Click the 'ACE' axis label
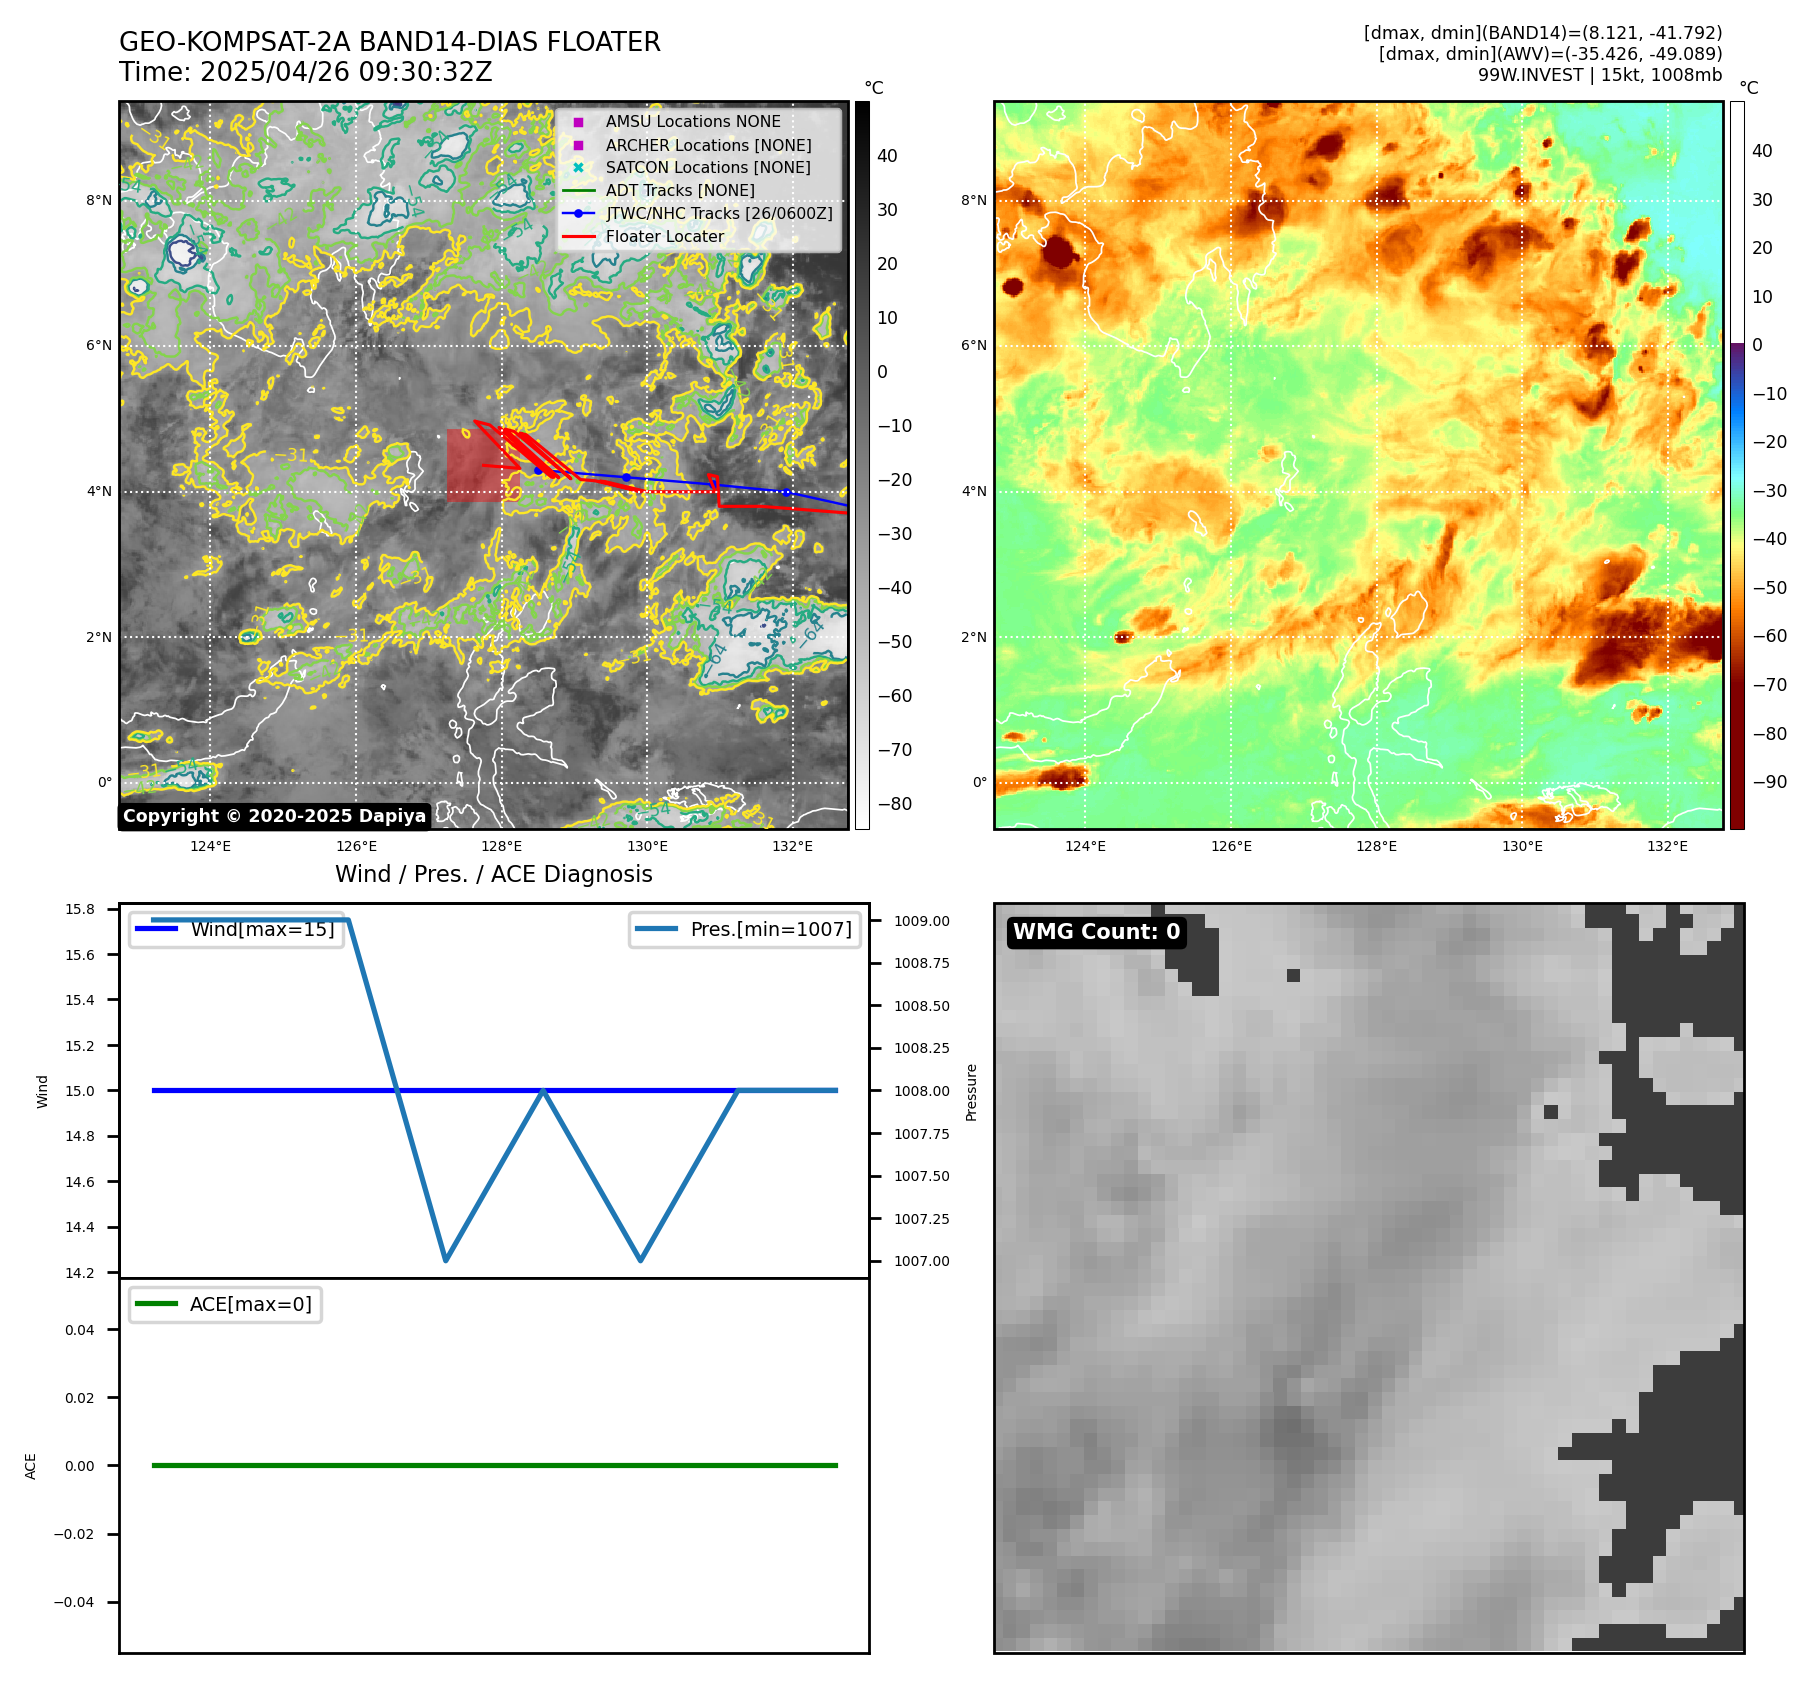The image size is (1813, 1690). point(31,1466)
